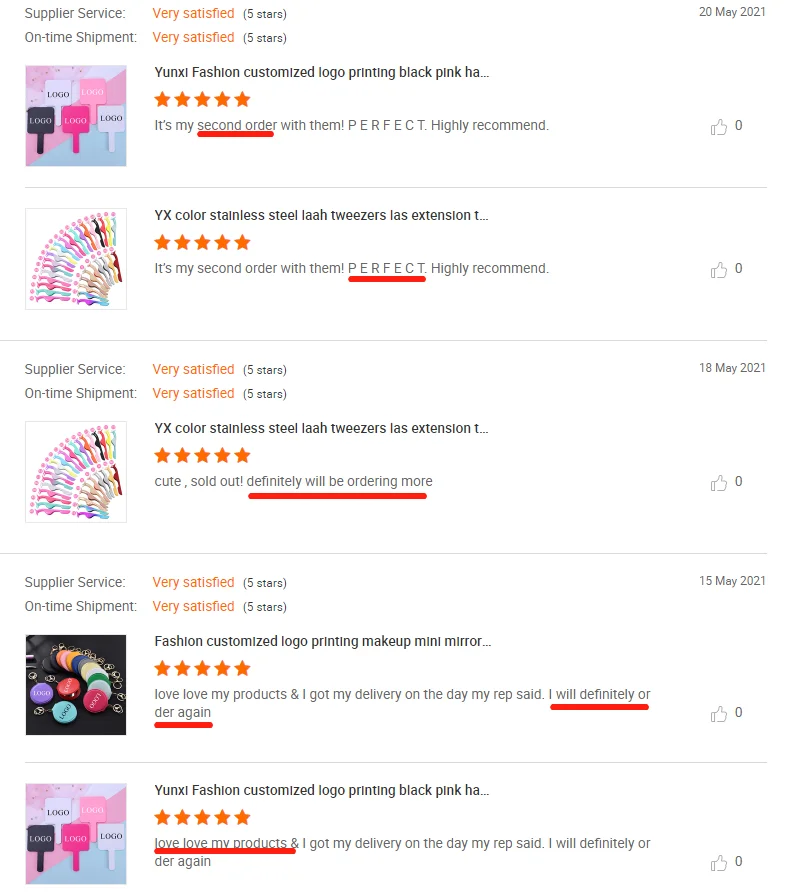Open top pink hand mirror product thumbnail
790x892 pixels.
(x=76, y=115)
